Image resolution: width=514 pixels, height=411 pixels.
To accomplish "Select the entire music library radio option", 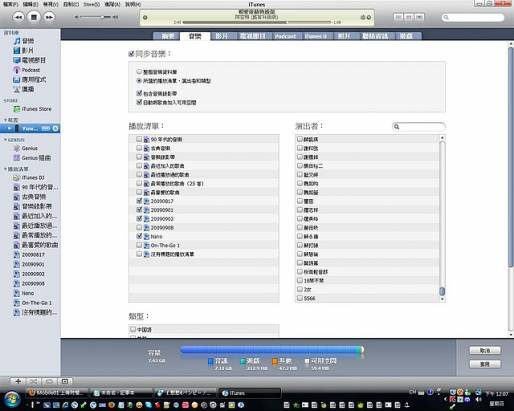I will (x=139, y=72).
